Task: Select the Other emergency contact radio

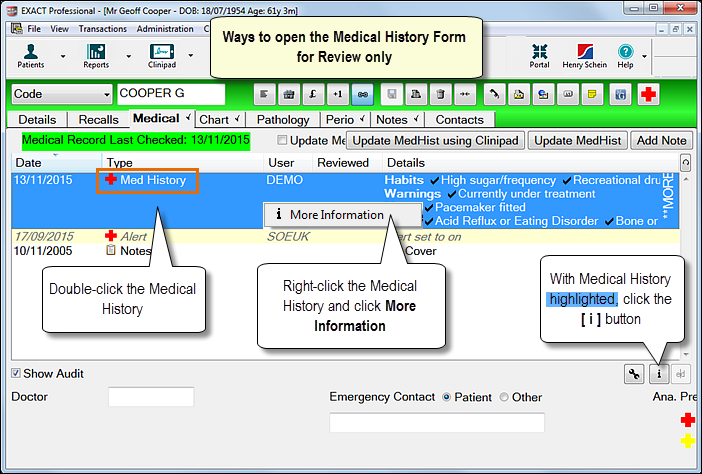Action: (x=504, y=397)
